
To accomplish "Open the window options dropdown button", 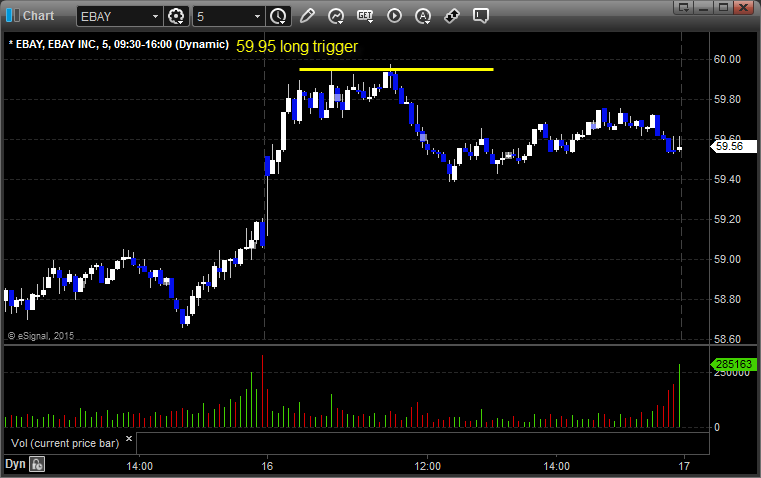I will click(x=684, y=7).
